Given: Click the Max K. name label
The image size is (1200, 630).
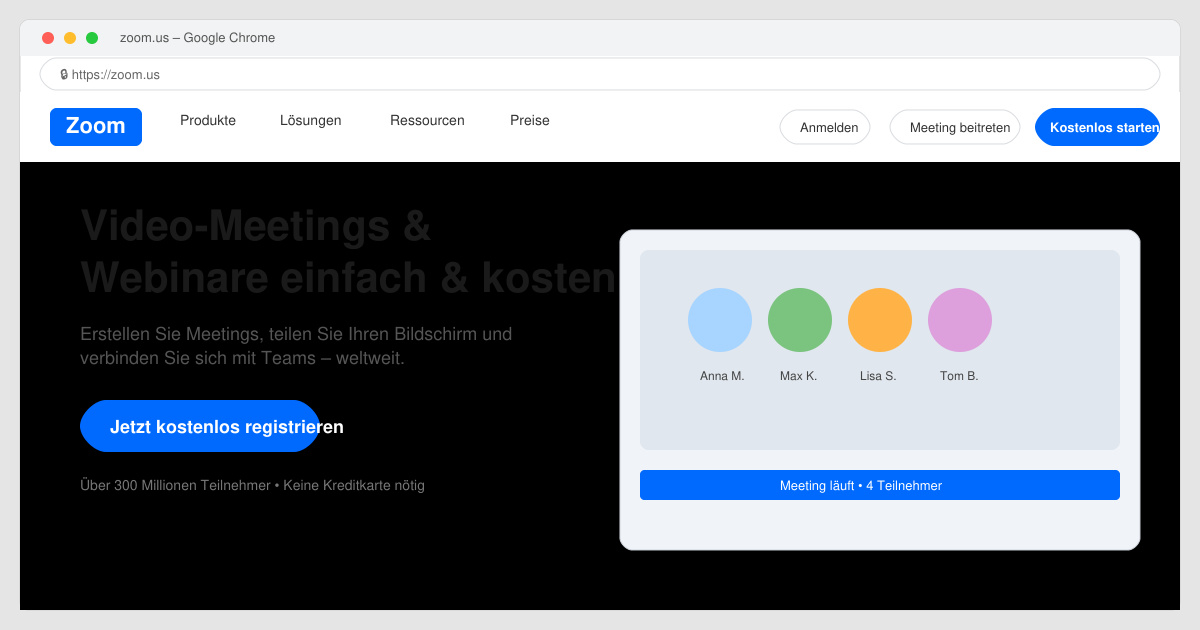Looking at the screenshot, I should click(799, 376).
